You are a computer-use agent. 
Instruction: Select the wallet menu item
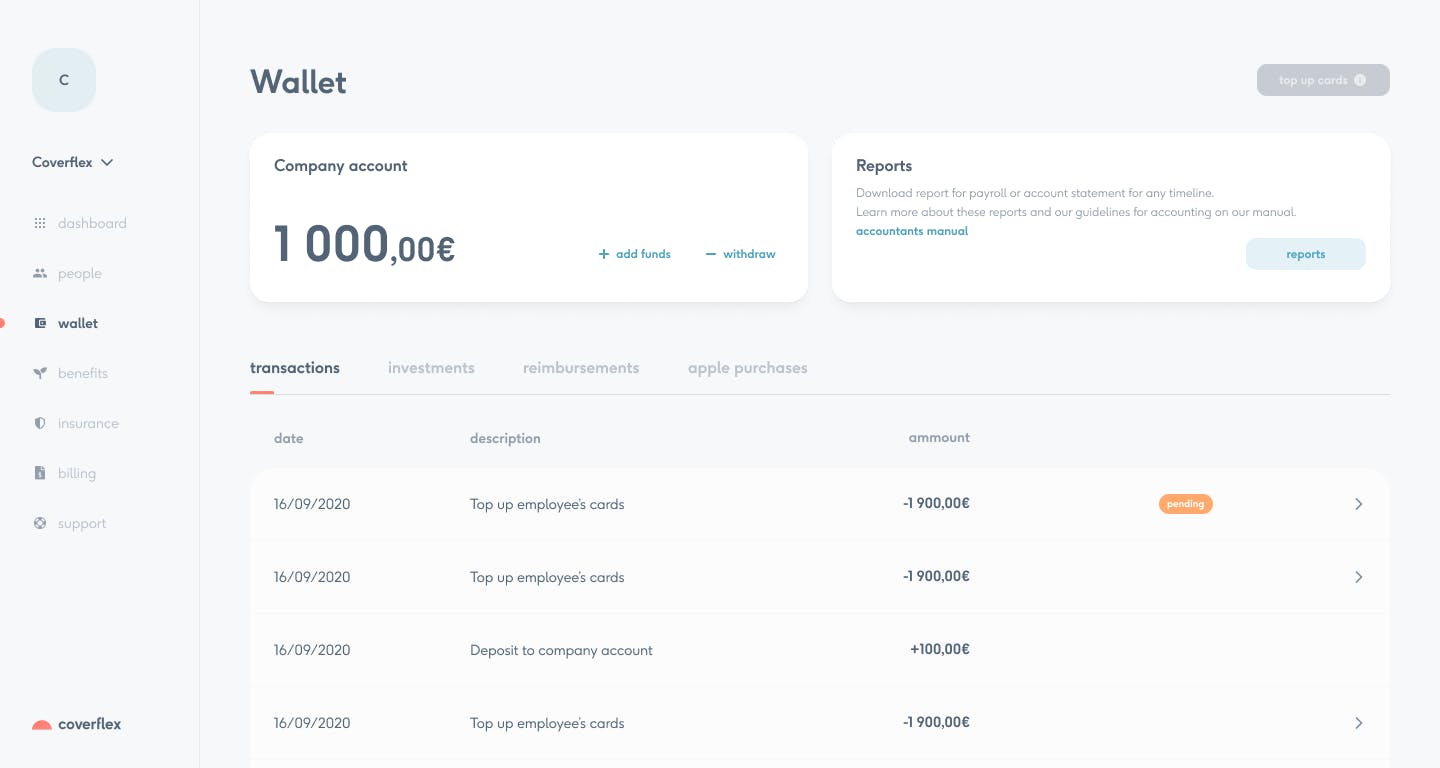click(78, 323)
